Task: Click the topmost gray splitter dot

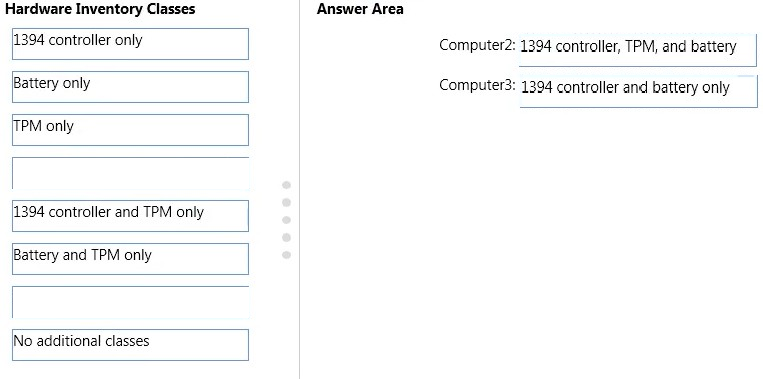Action: (287, 185)
